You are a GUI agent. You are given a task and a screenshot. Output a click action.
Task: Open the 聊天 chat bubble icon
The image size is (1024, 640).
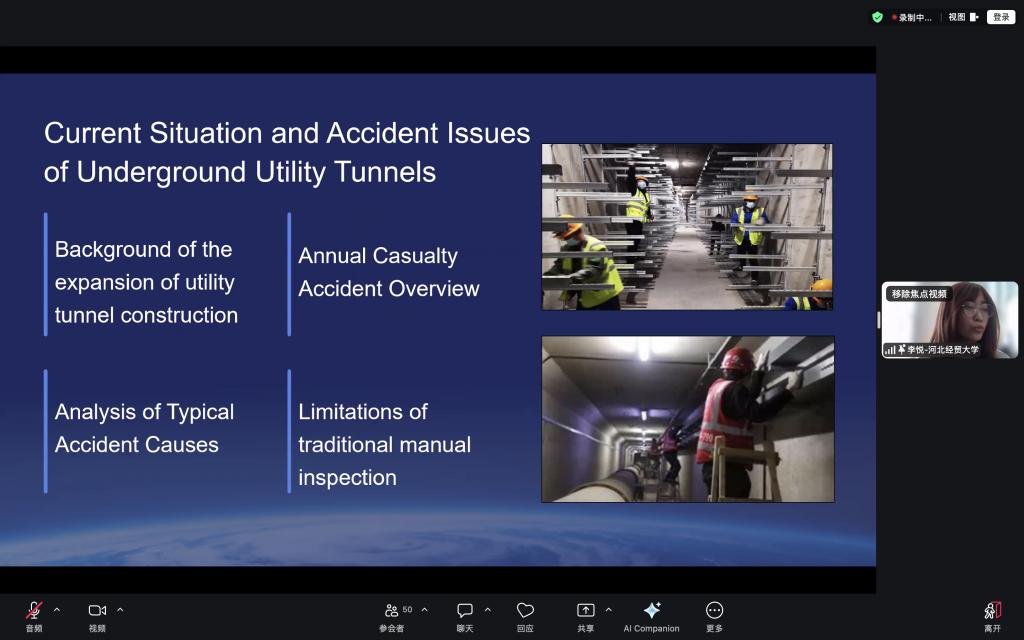(465, 610)
